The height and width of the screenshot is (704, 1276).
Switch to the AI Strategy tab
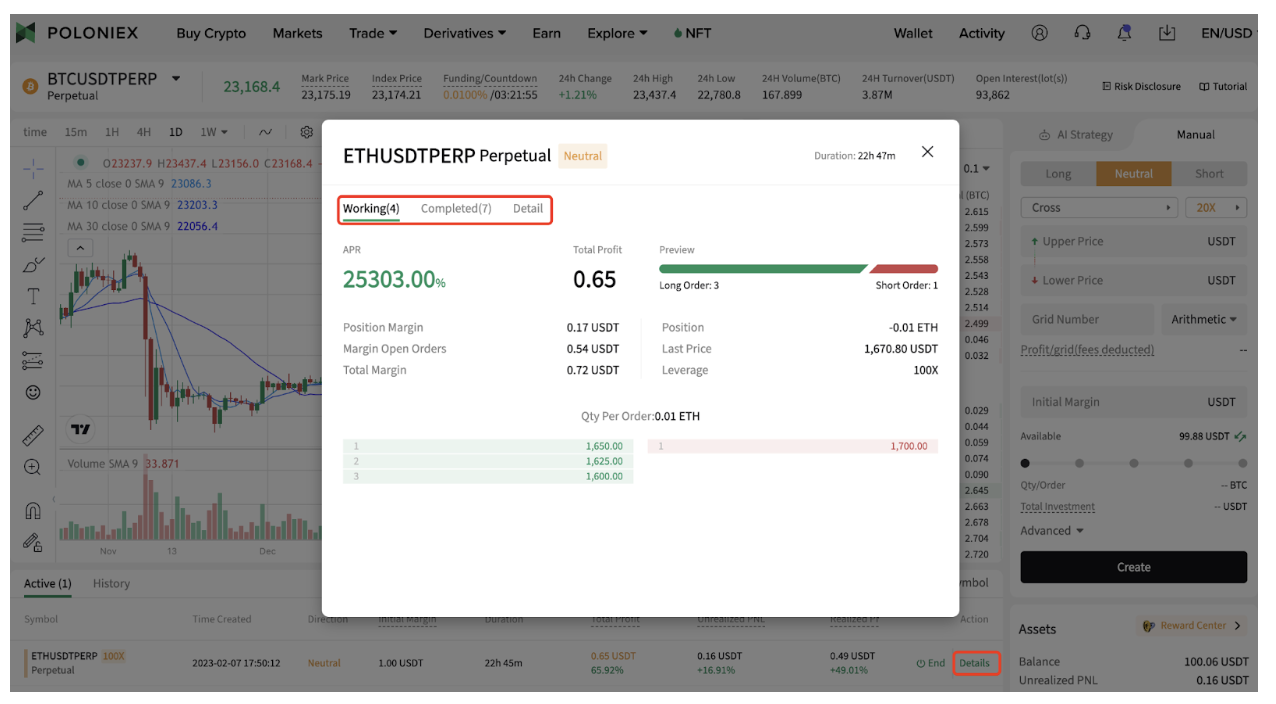(x=1076, y=135)
